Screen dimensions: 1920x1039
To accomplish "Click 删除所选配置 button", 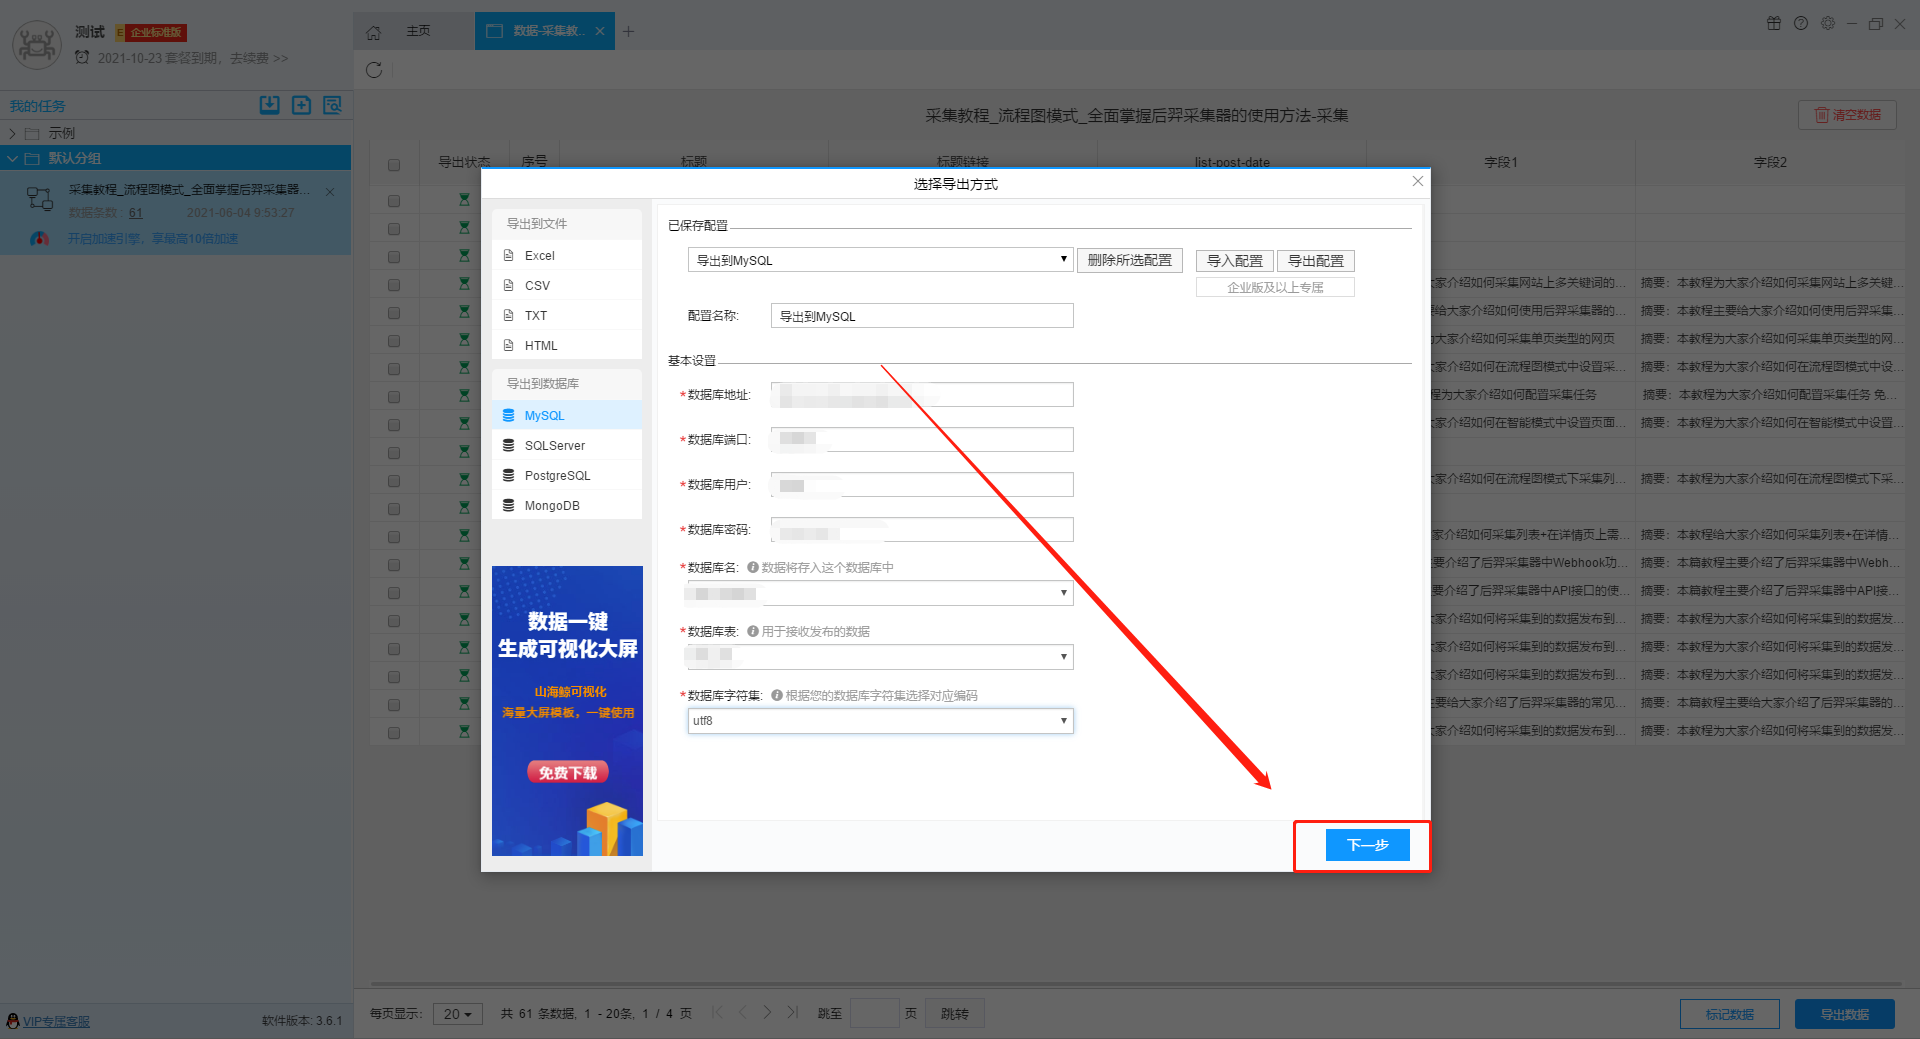I will coord(1130,260).
